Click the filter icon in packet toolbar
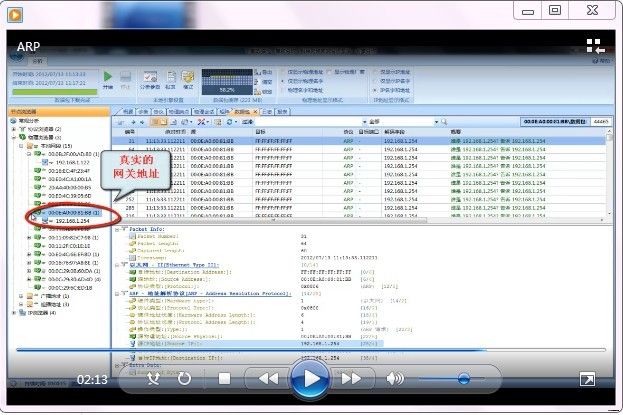 tap(201, 122)
